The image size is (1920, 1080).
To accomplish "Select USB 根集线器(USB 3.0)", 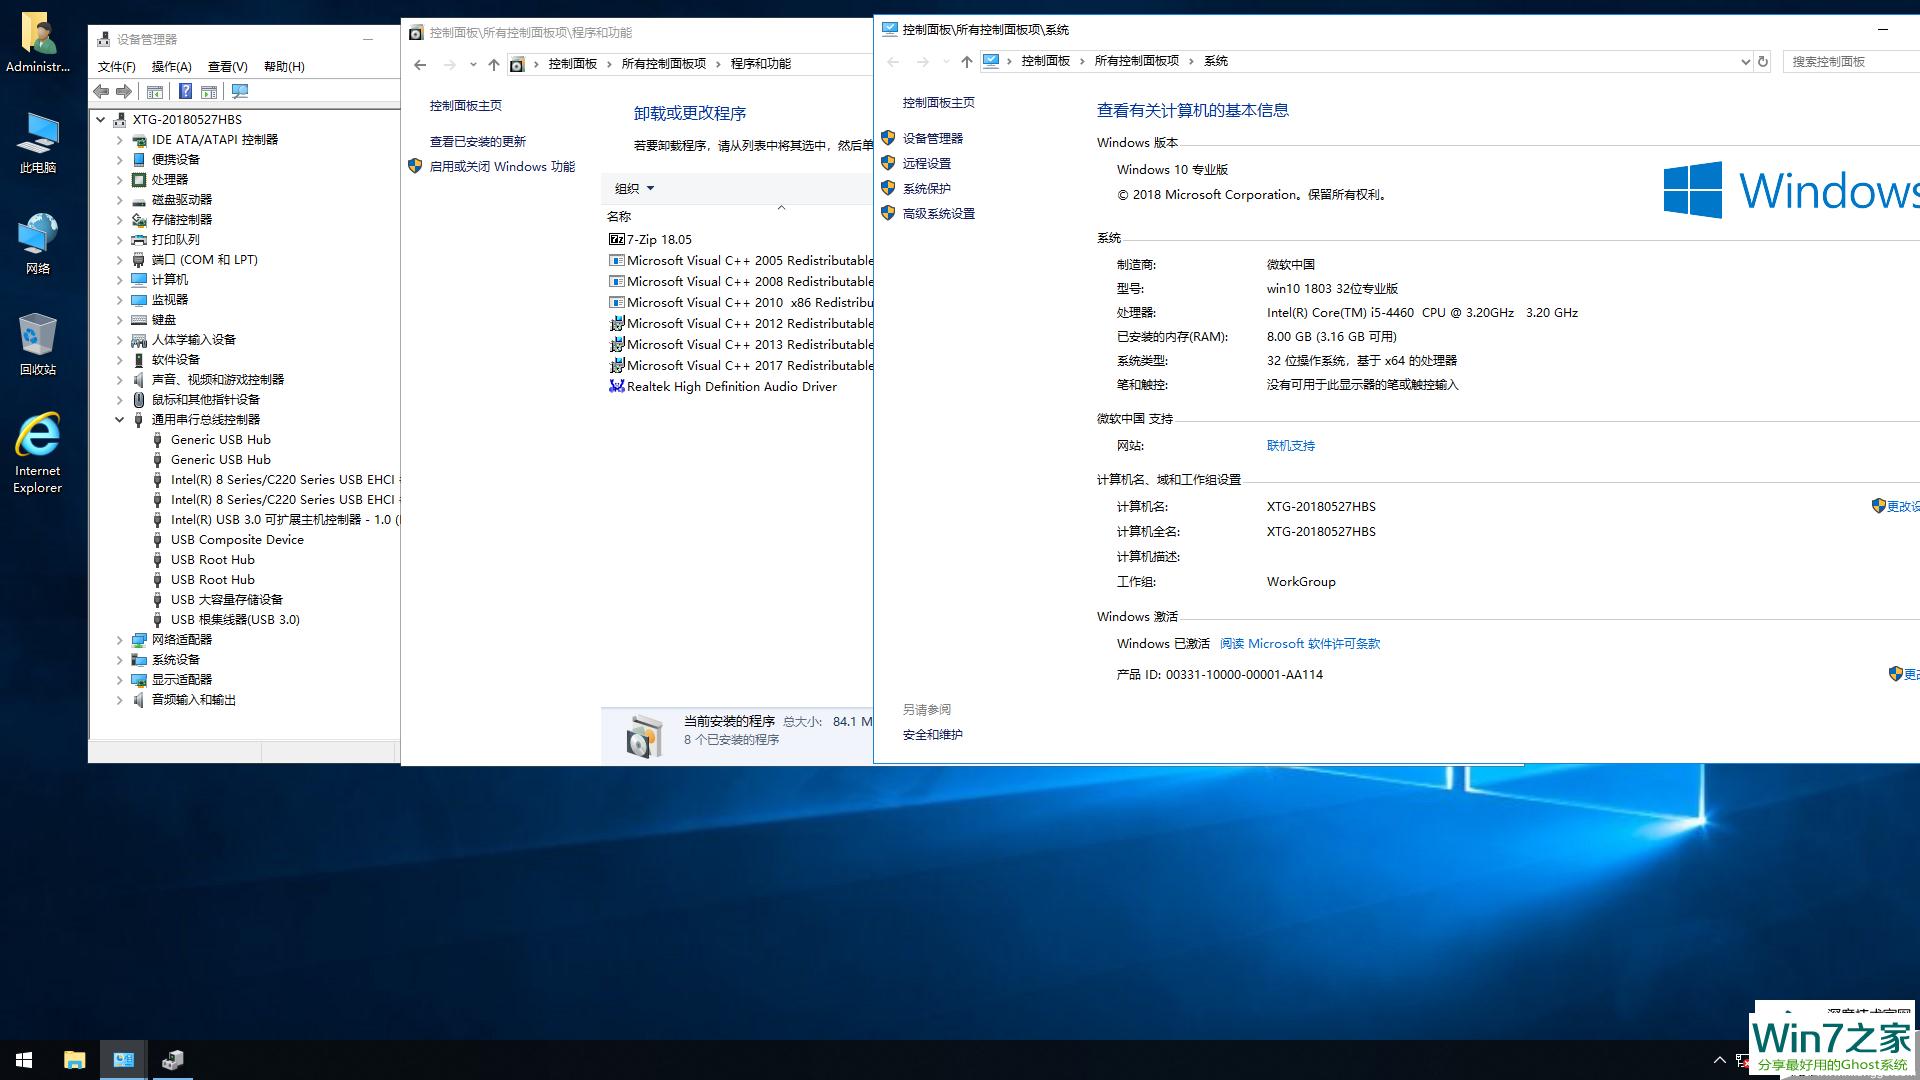I will pyautogui.click(x=235, y=619).
